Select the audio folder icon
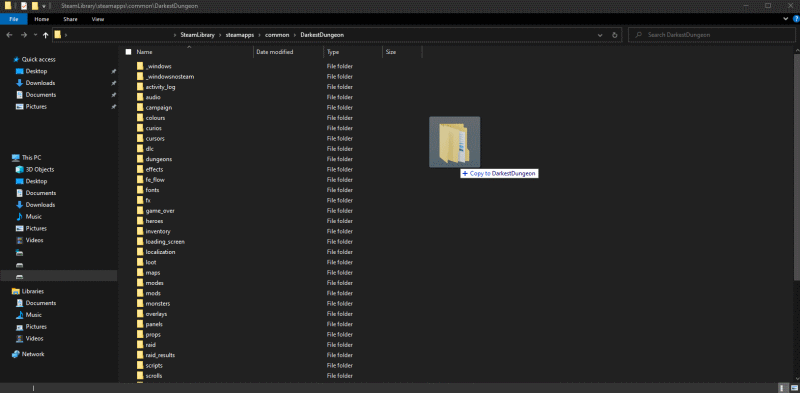The image size is (800, 393). click(140, 97)
